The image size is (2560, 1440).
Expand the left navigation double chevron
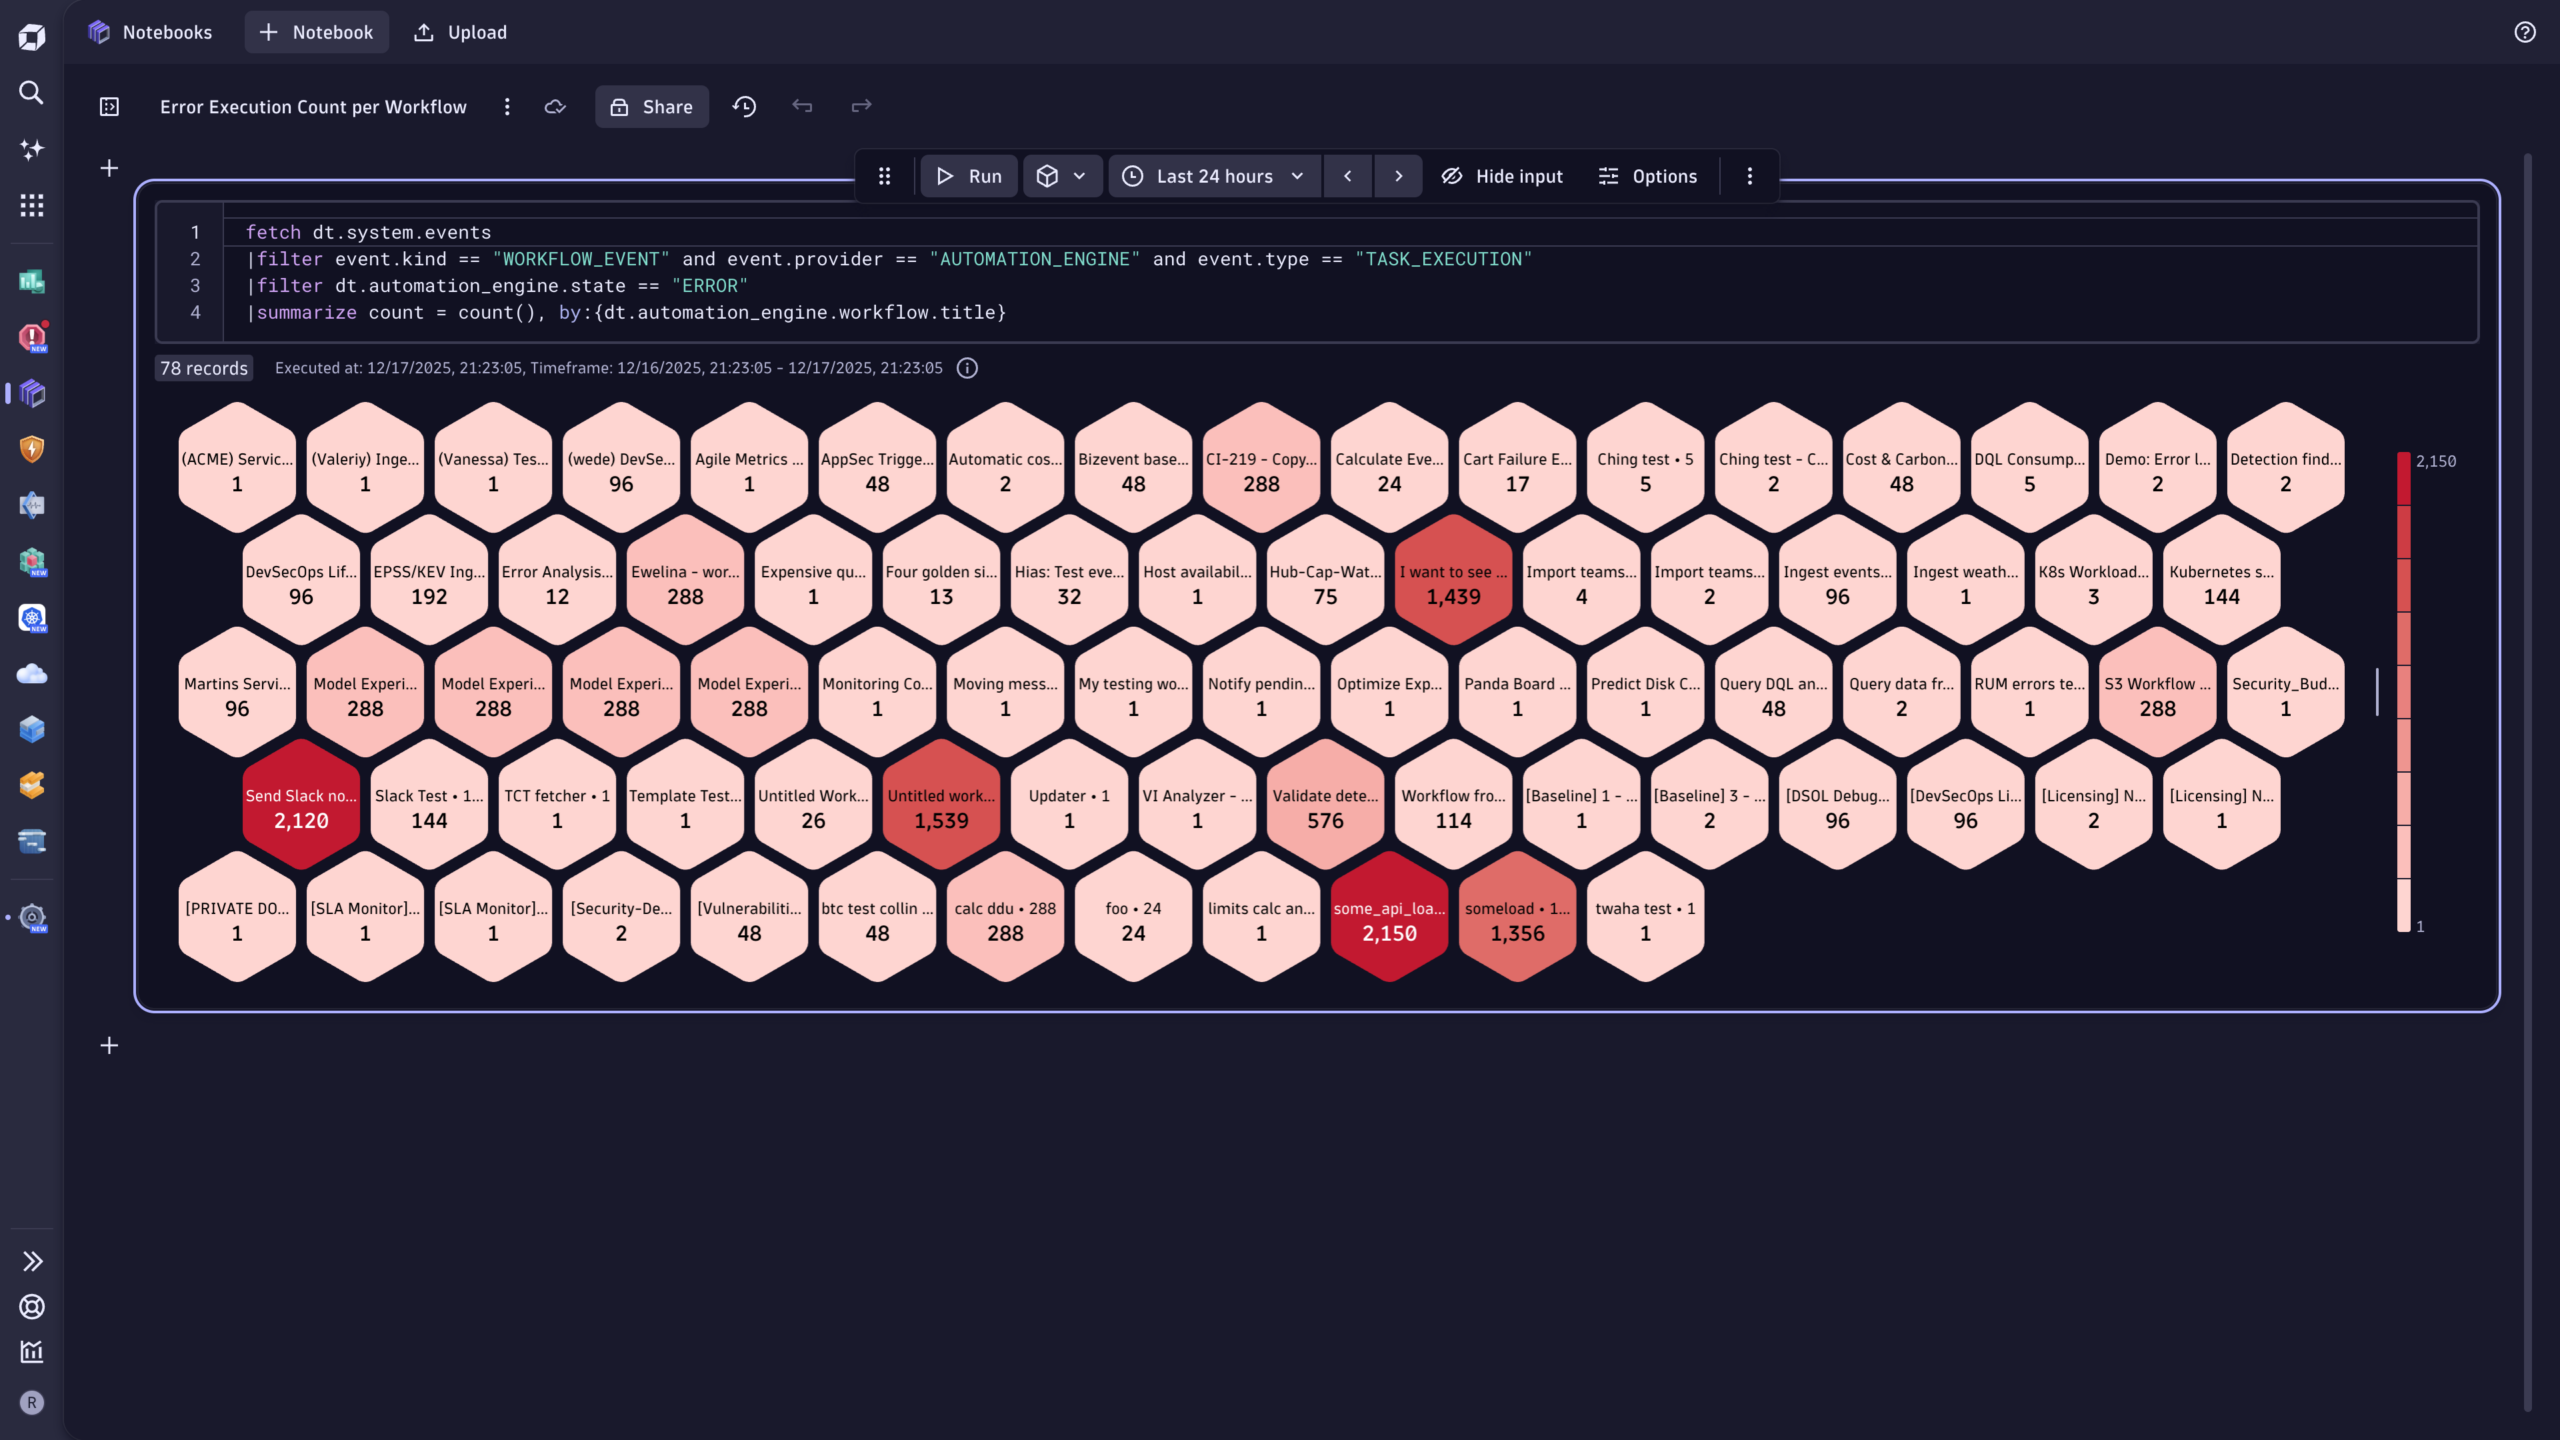coord(31,1261)
